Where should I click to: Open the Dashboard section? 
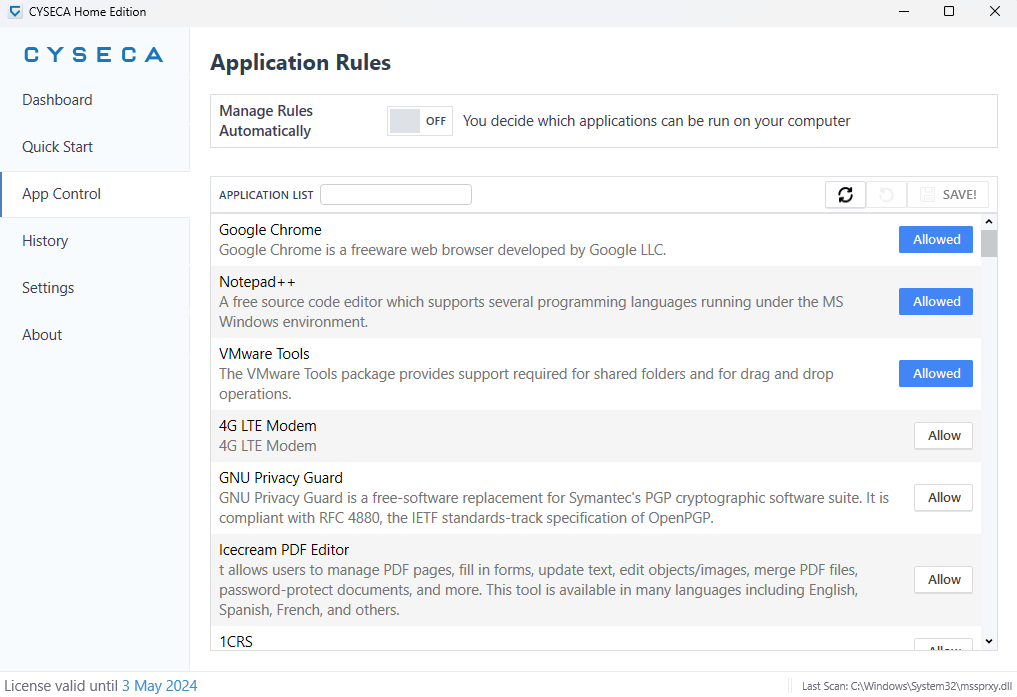click(x=95, y=100)
